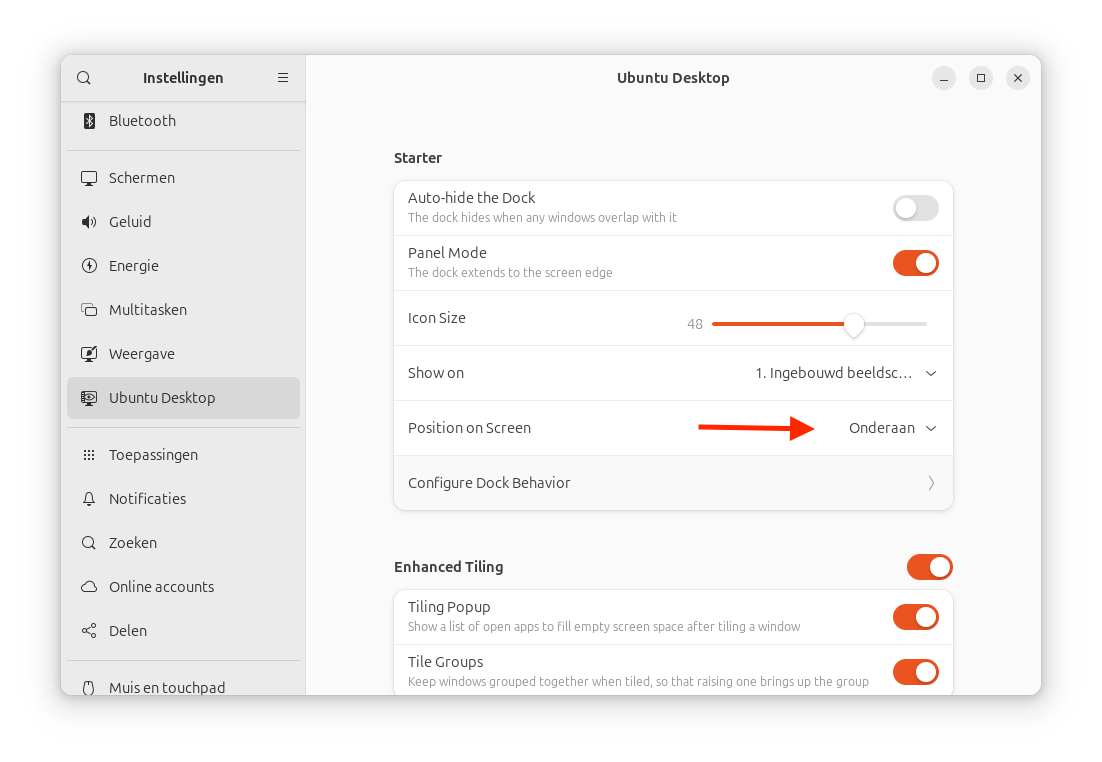Turn off the Enhanced Tiling switch
The height and width of the screenshot is (762, 1102).
[x=929, y=567]
